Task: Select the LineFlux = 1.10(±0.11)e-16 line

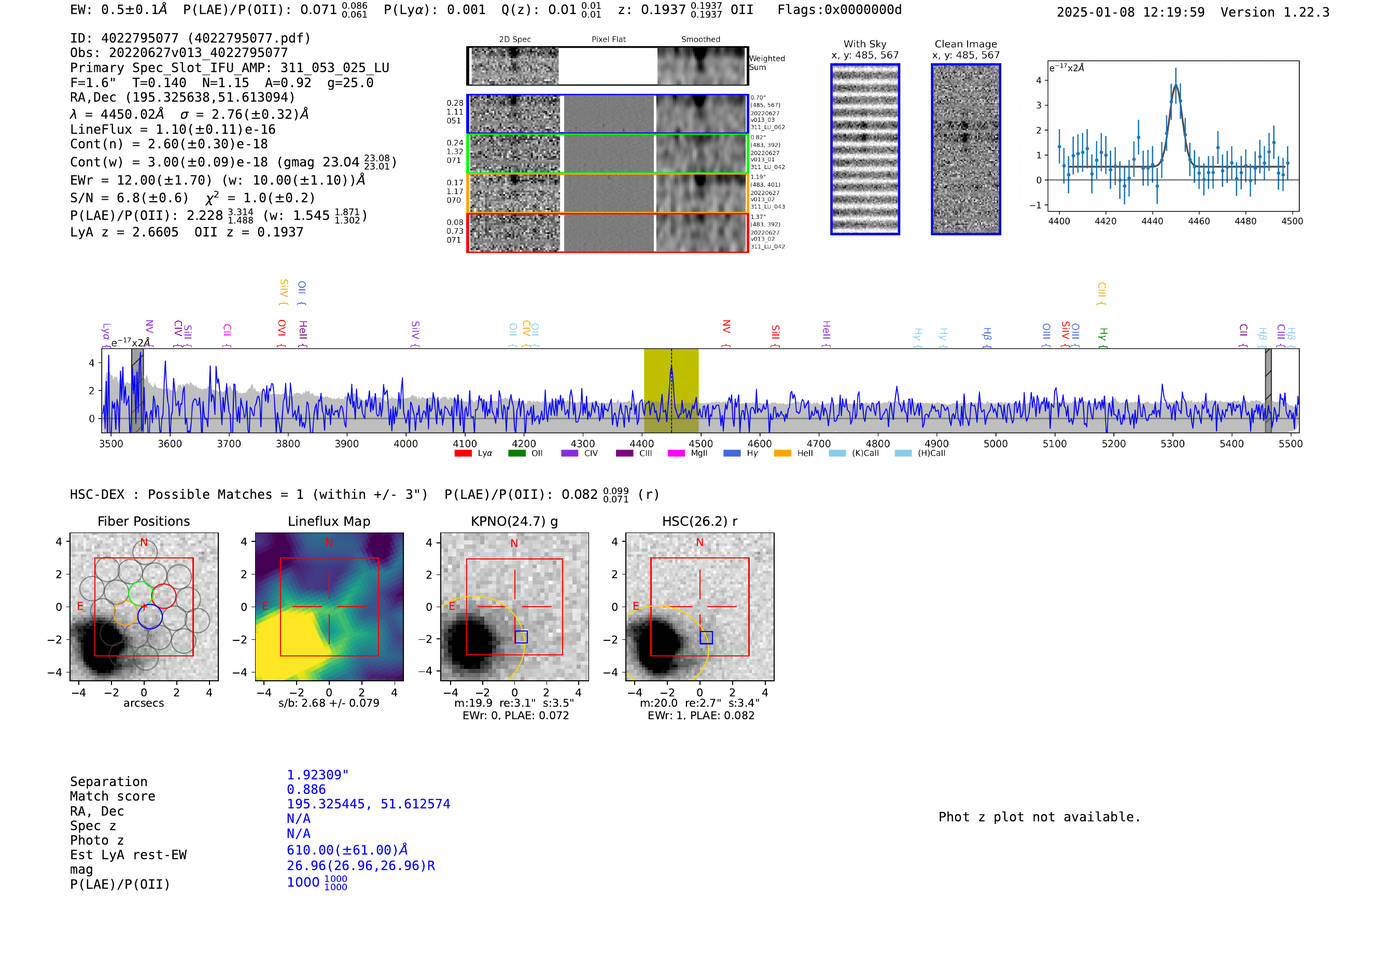Action: pos(173,129)
